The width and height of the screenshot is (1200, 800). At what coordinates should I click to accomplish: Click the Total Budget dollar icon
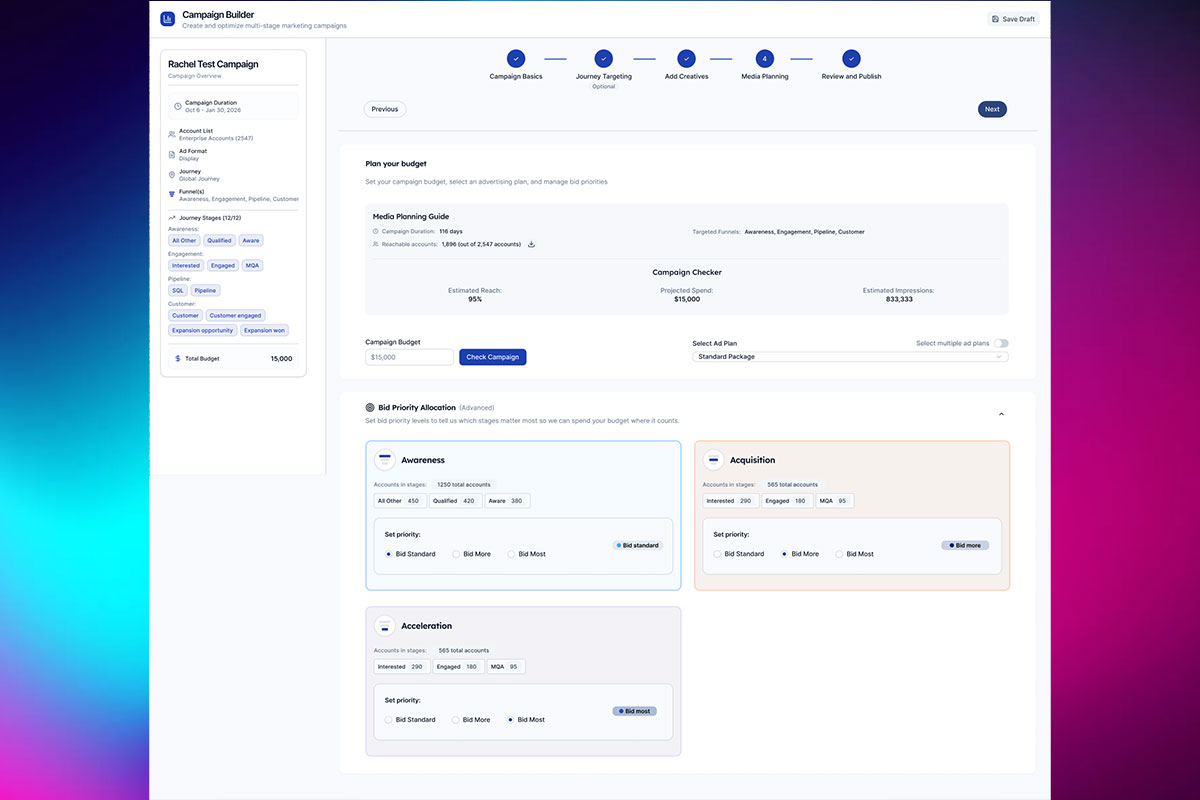pyautogui.click(x=178, y=358)
